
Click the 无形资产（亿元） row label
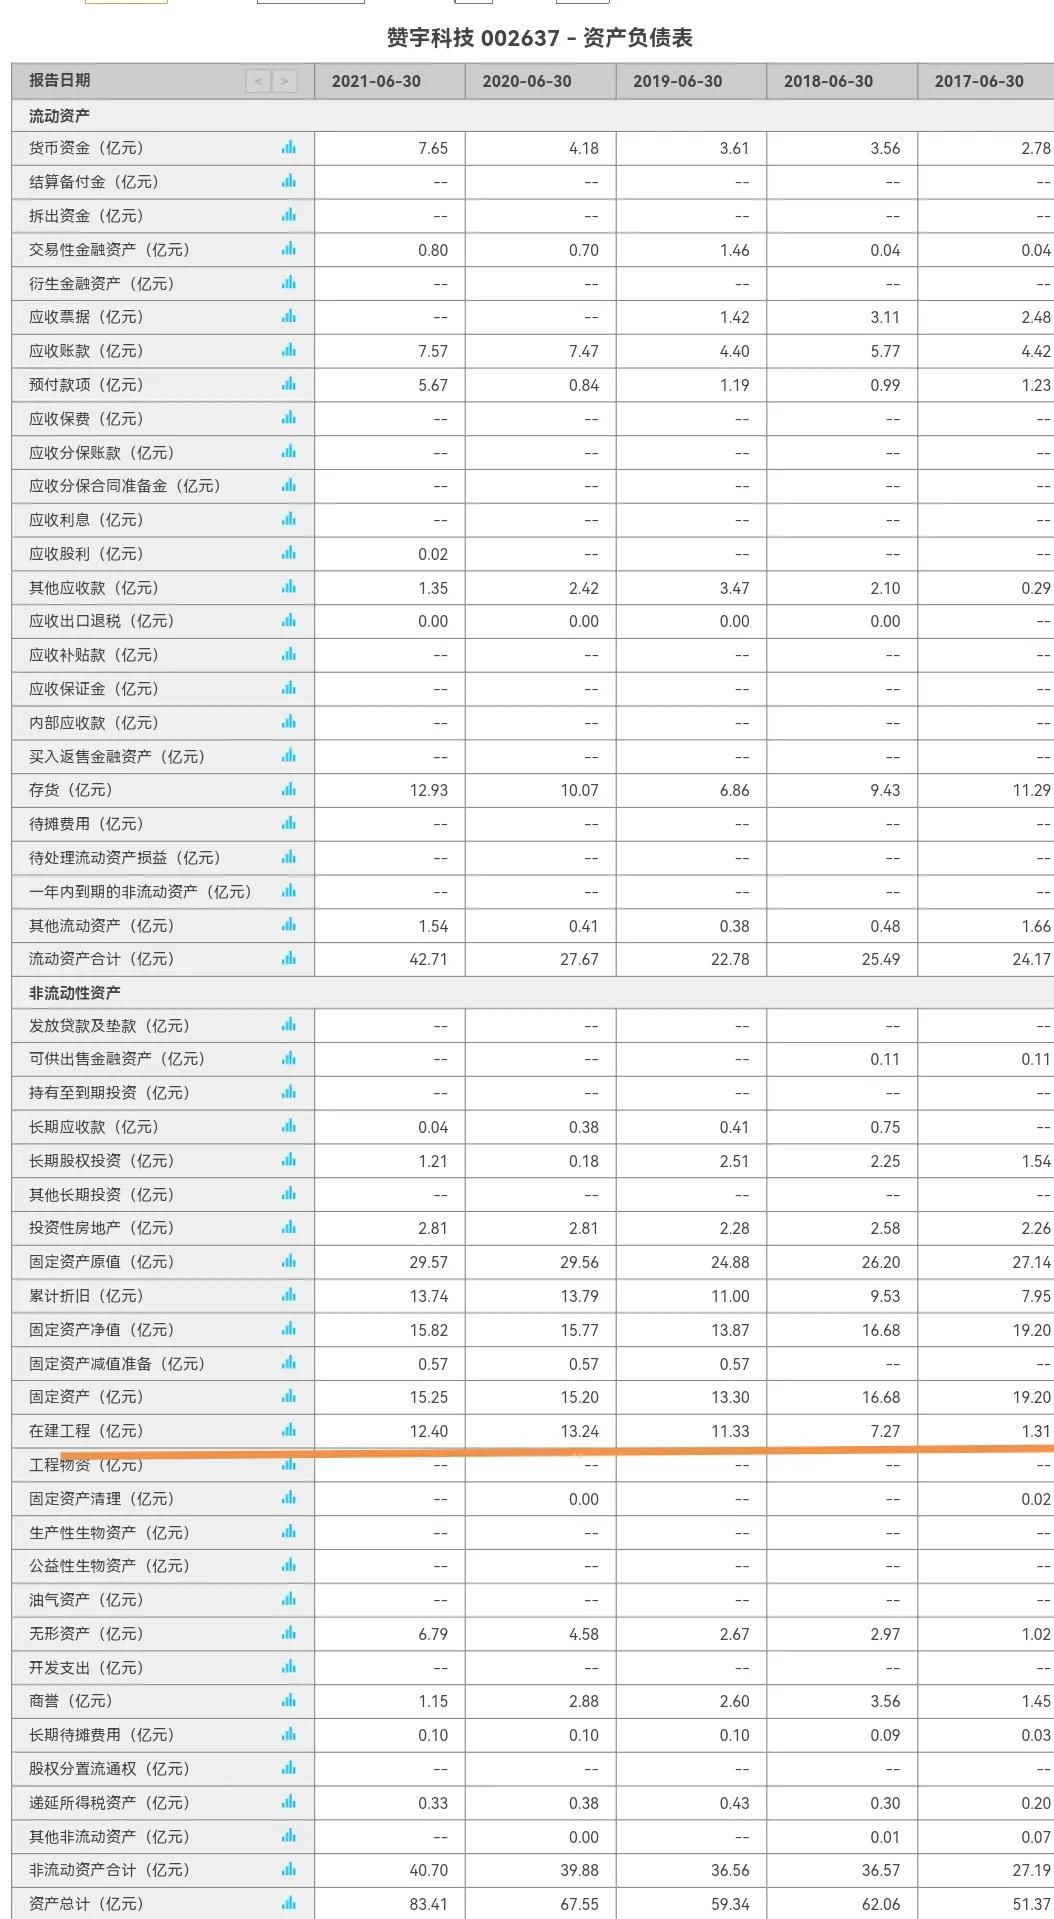(x=86, y=1634)
